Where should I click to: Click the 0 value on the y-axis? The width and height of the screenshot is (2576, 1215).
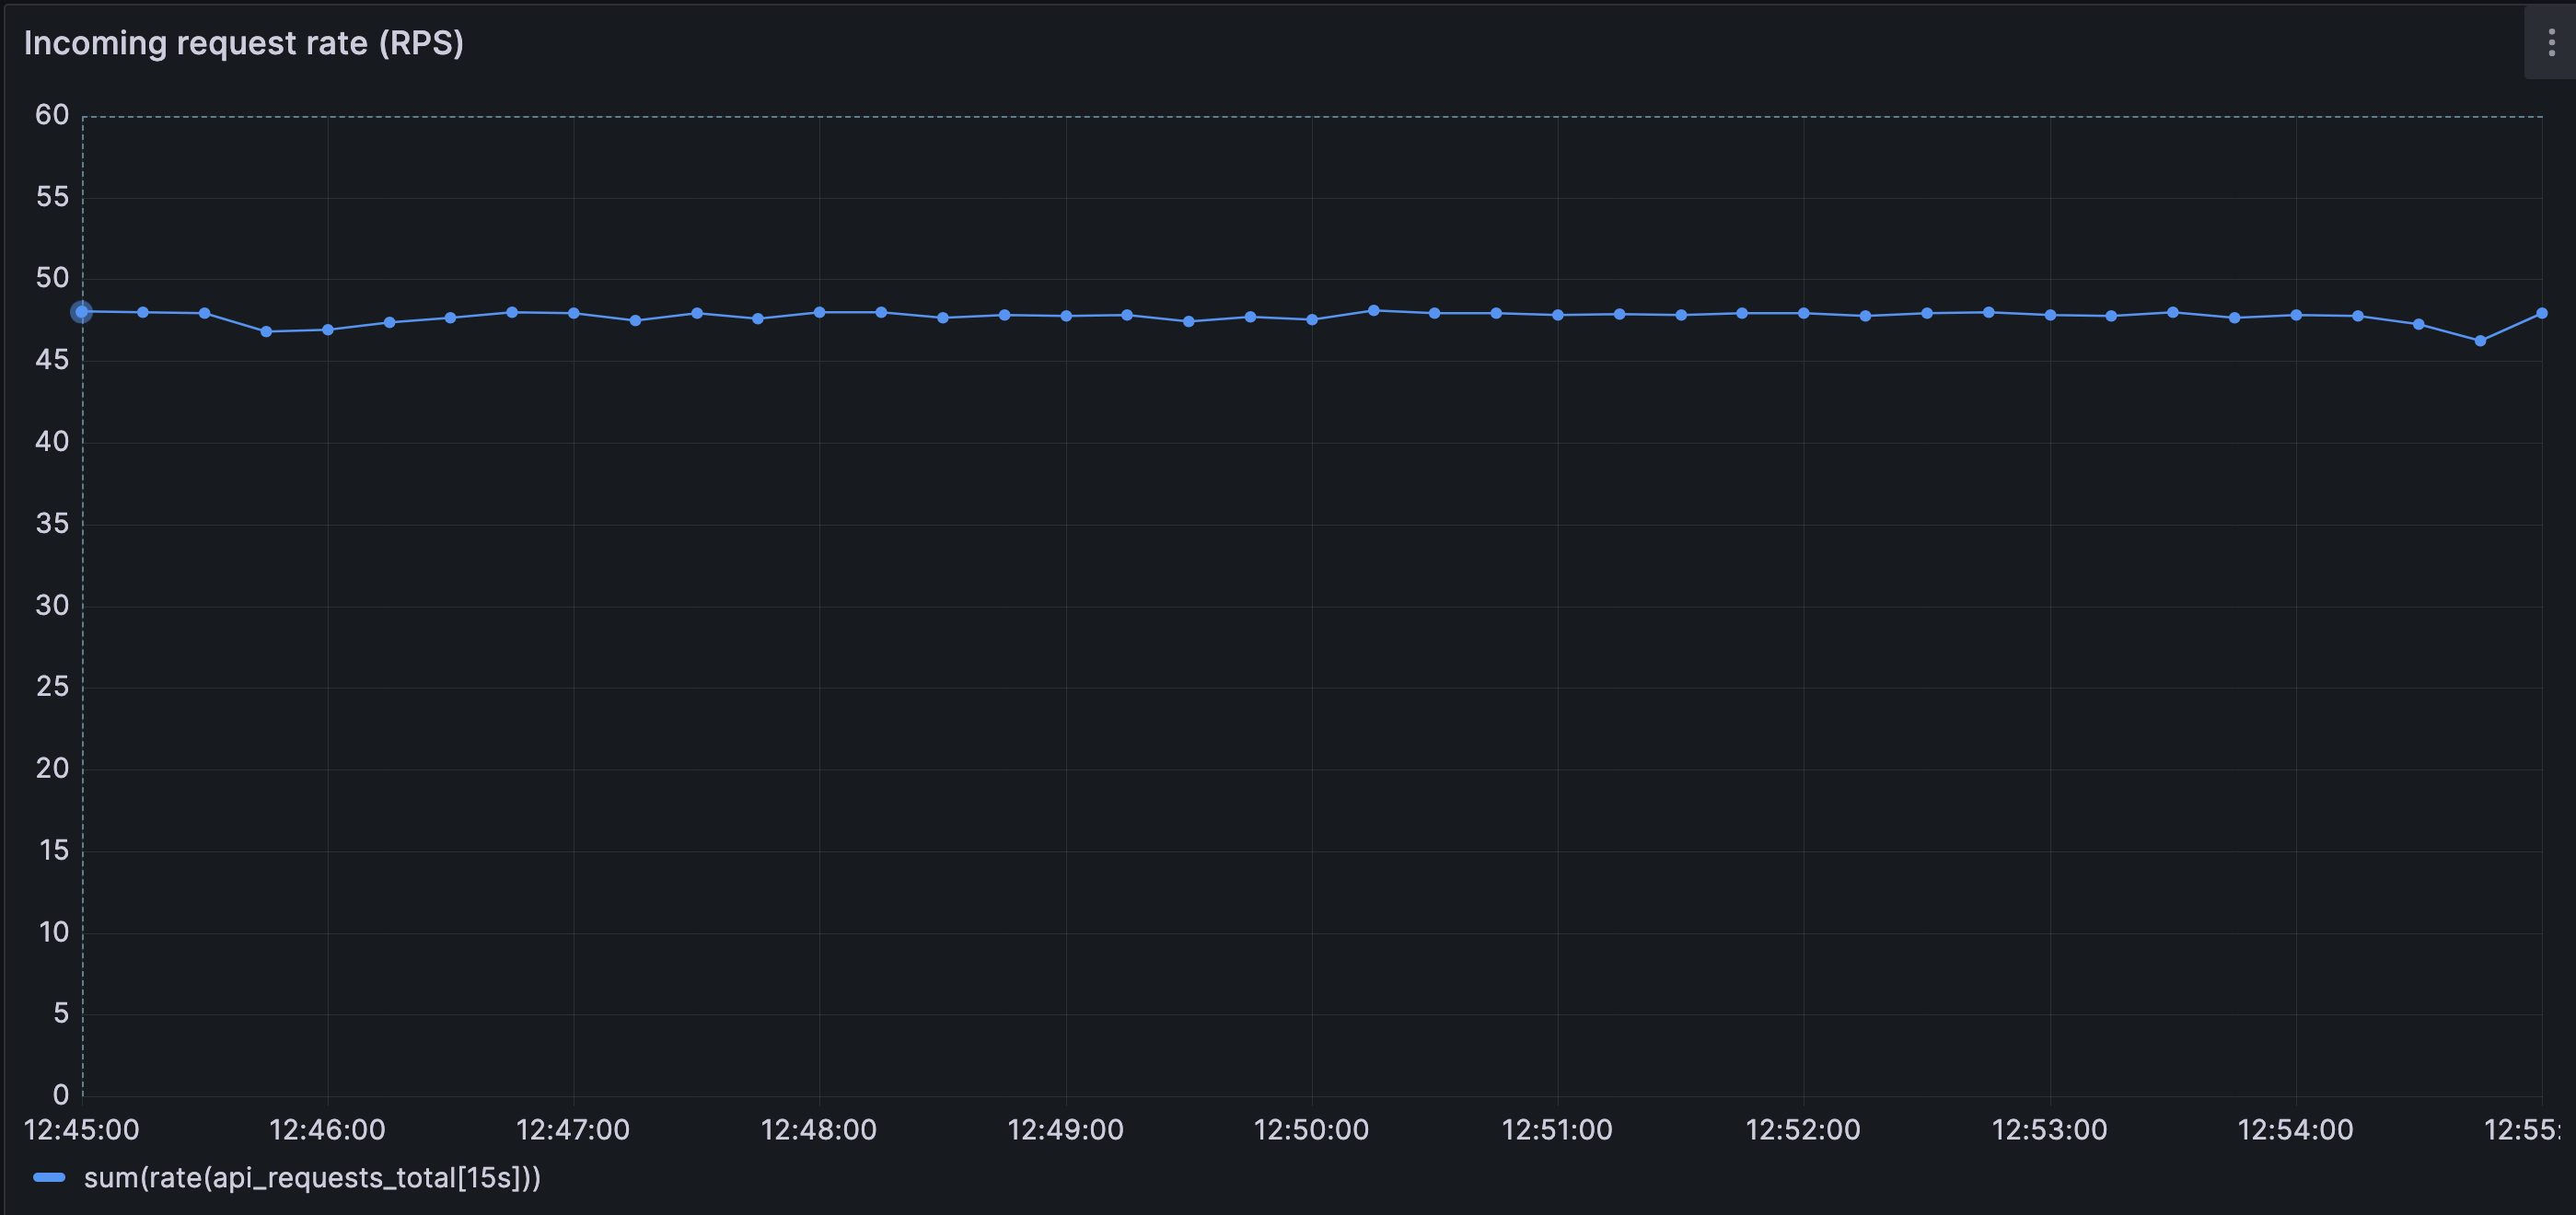pyautogui.click(x=60, y=1096)
